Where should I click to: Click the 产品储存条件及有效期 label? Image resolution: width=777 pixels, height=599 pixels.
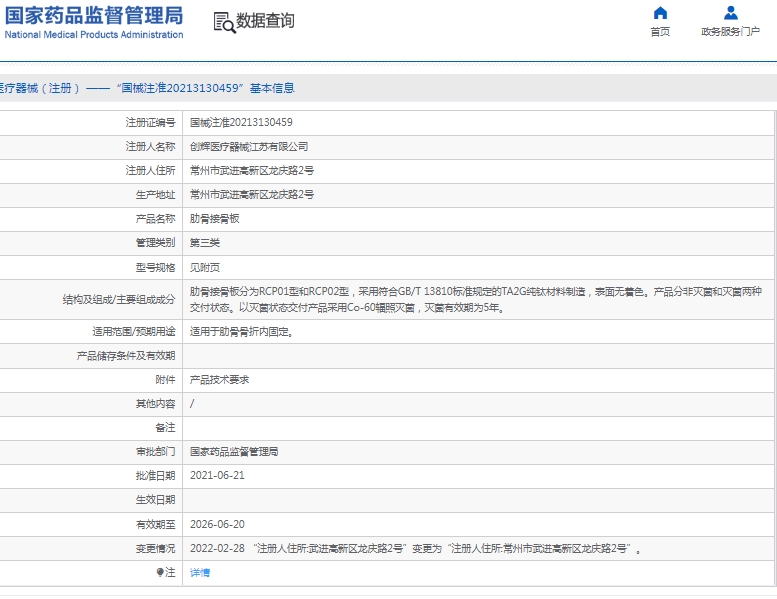tap(126, 356)
